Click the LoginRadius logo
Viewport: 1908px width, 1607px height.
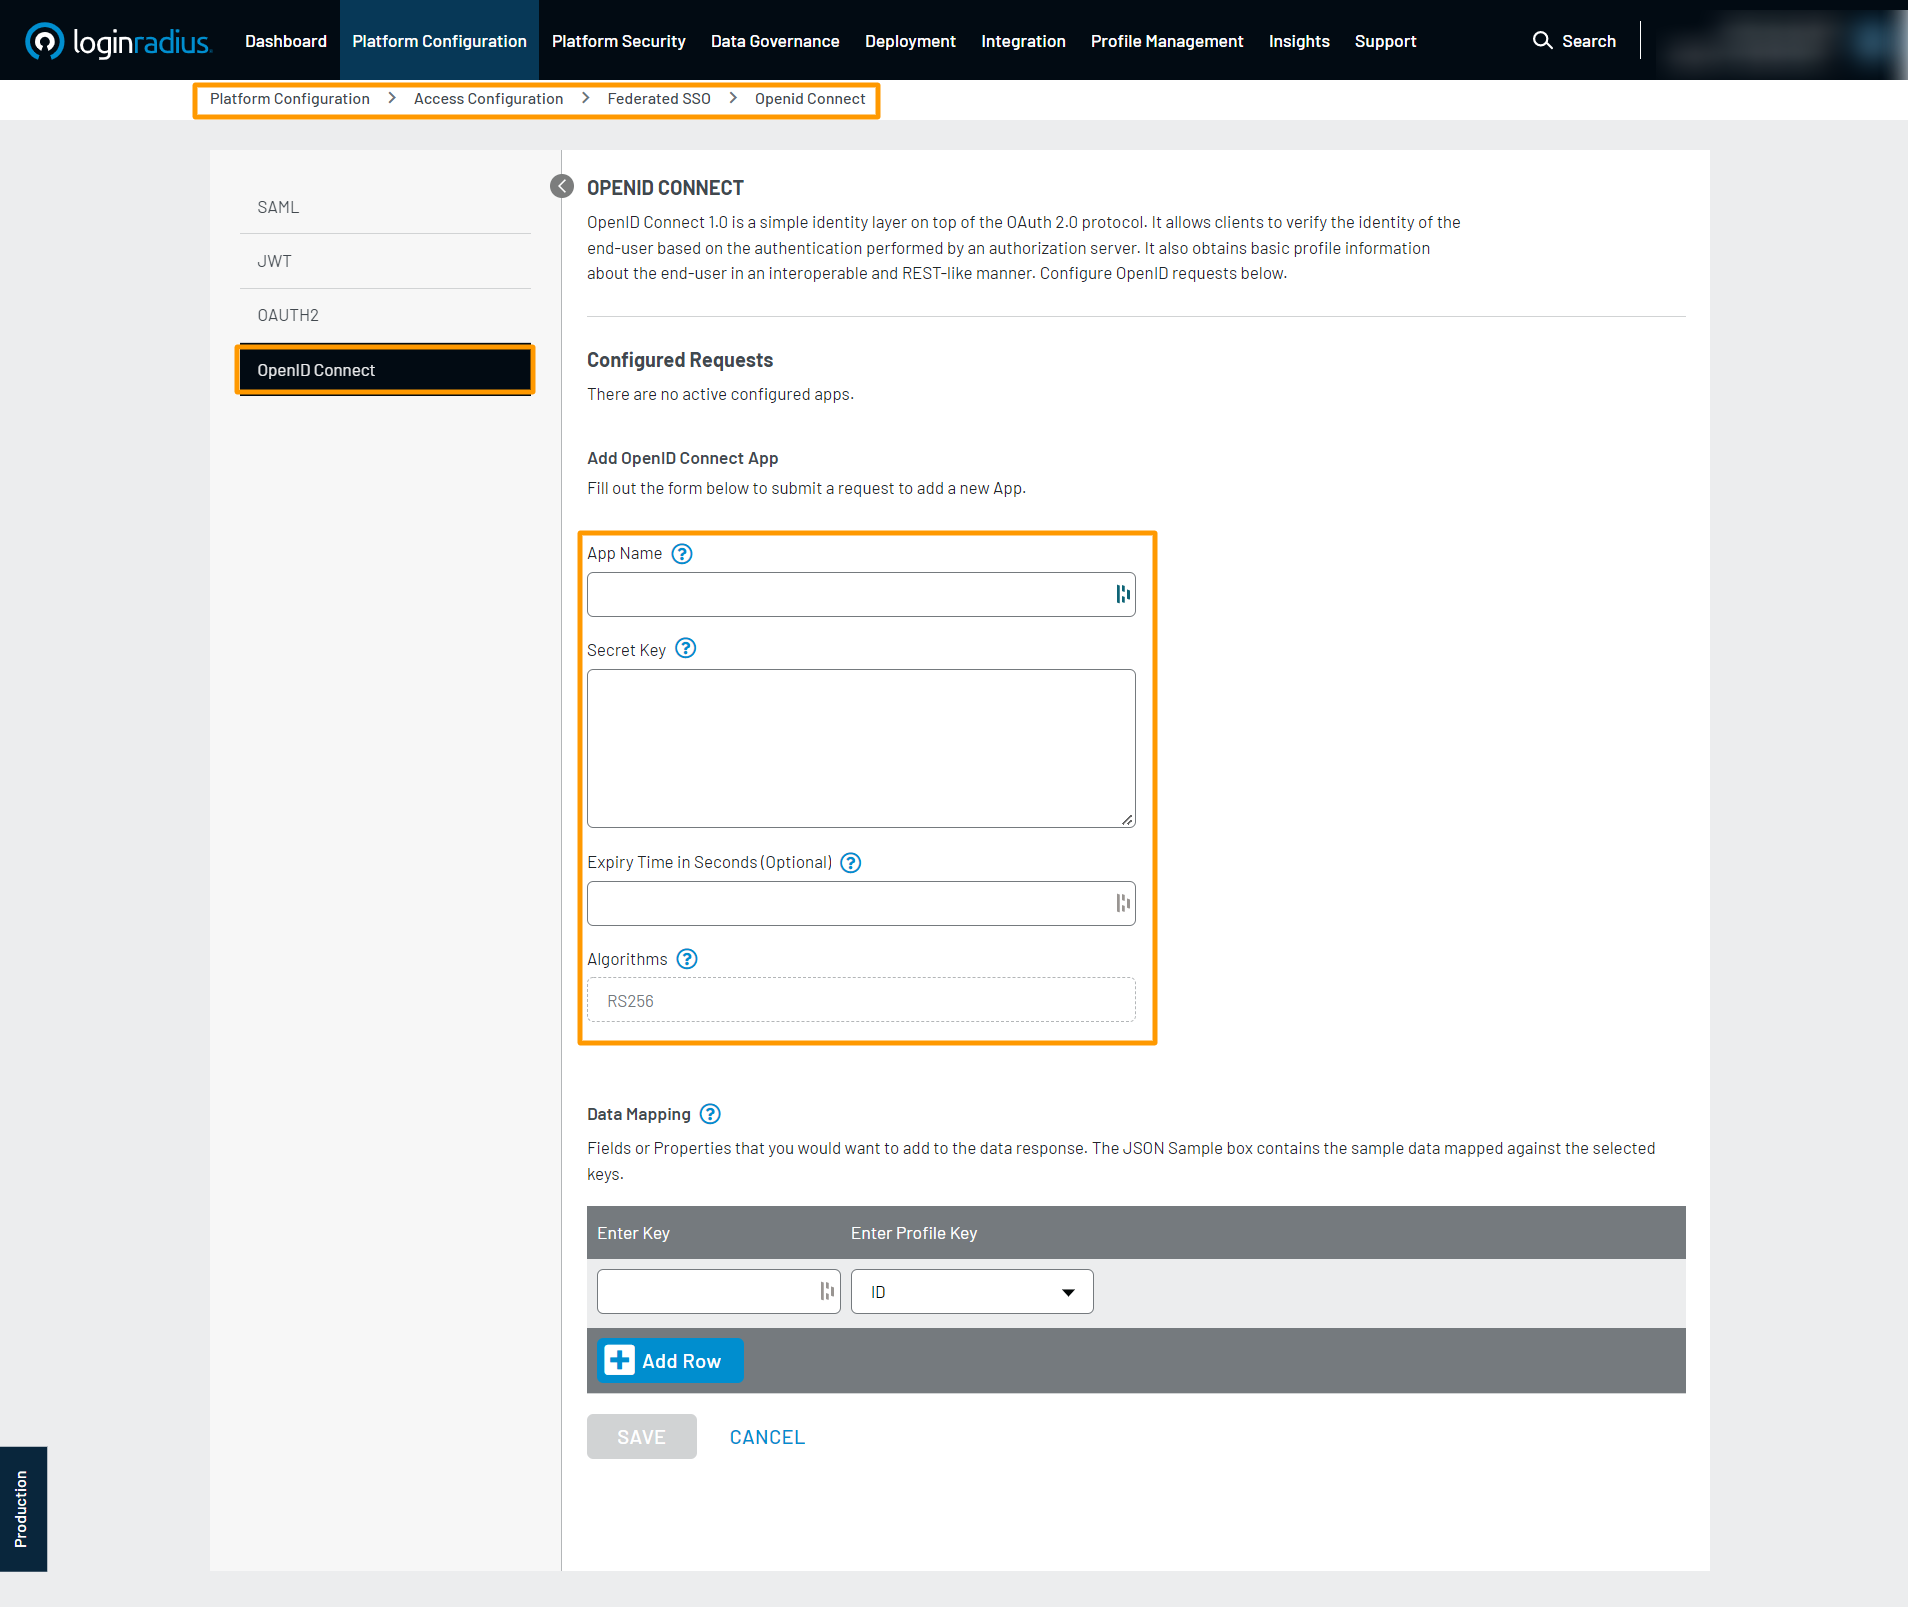coord(117,41)
